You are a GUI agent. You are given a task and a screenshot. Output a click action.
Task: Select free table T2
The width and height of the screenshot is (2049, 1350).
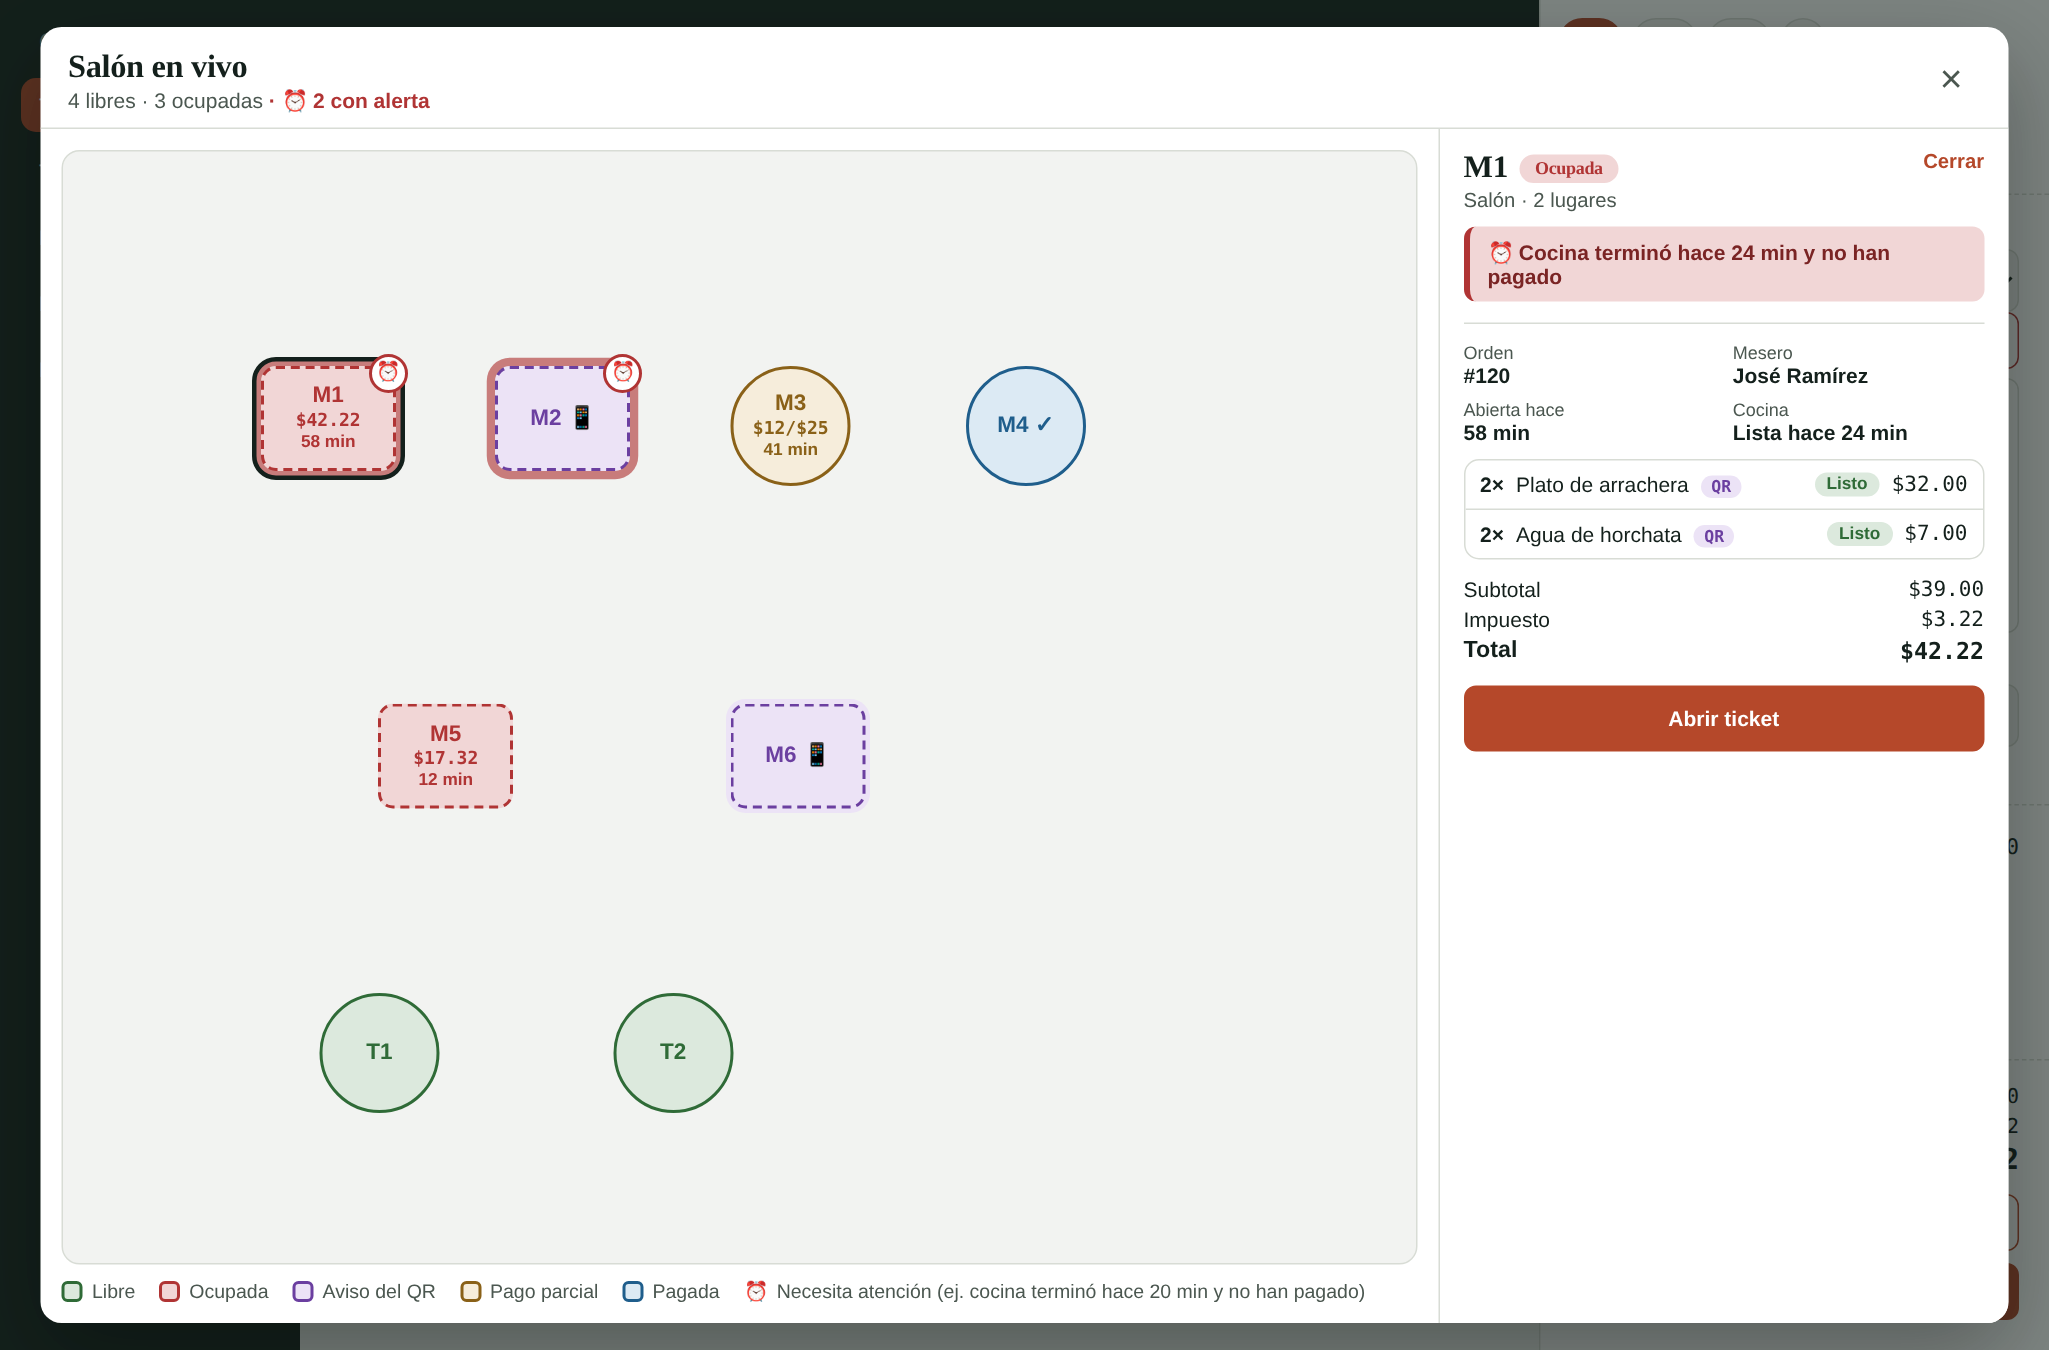point(673,1052)
